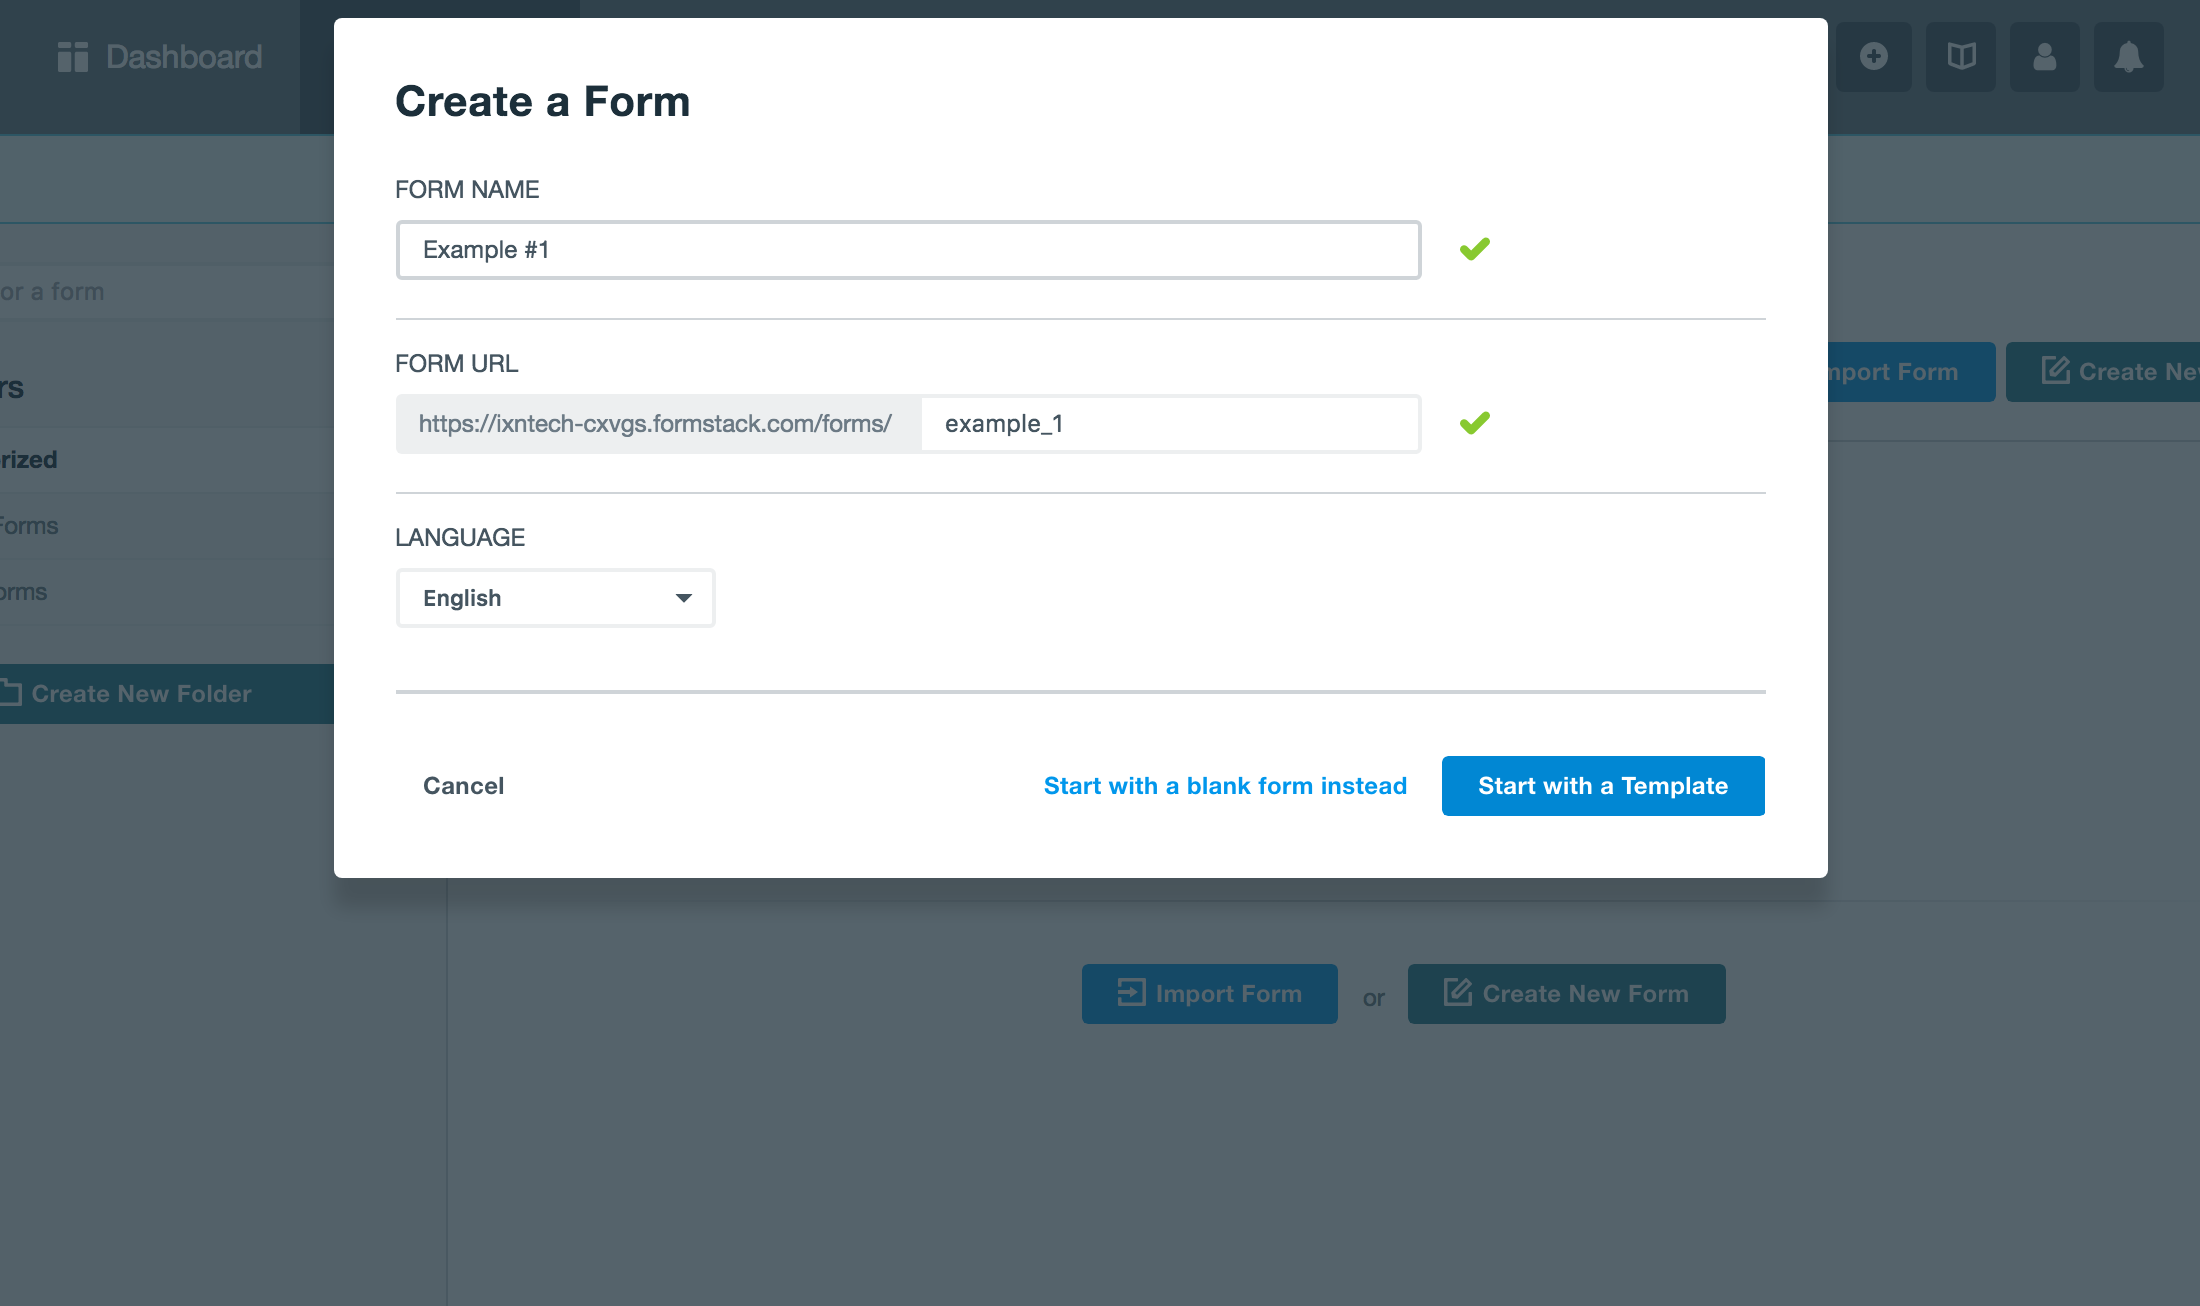Click the pencil icon in Create New Form

(1457, 992)
